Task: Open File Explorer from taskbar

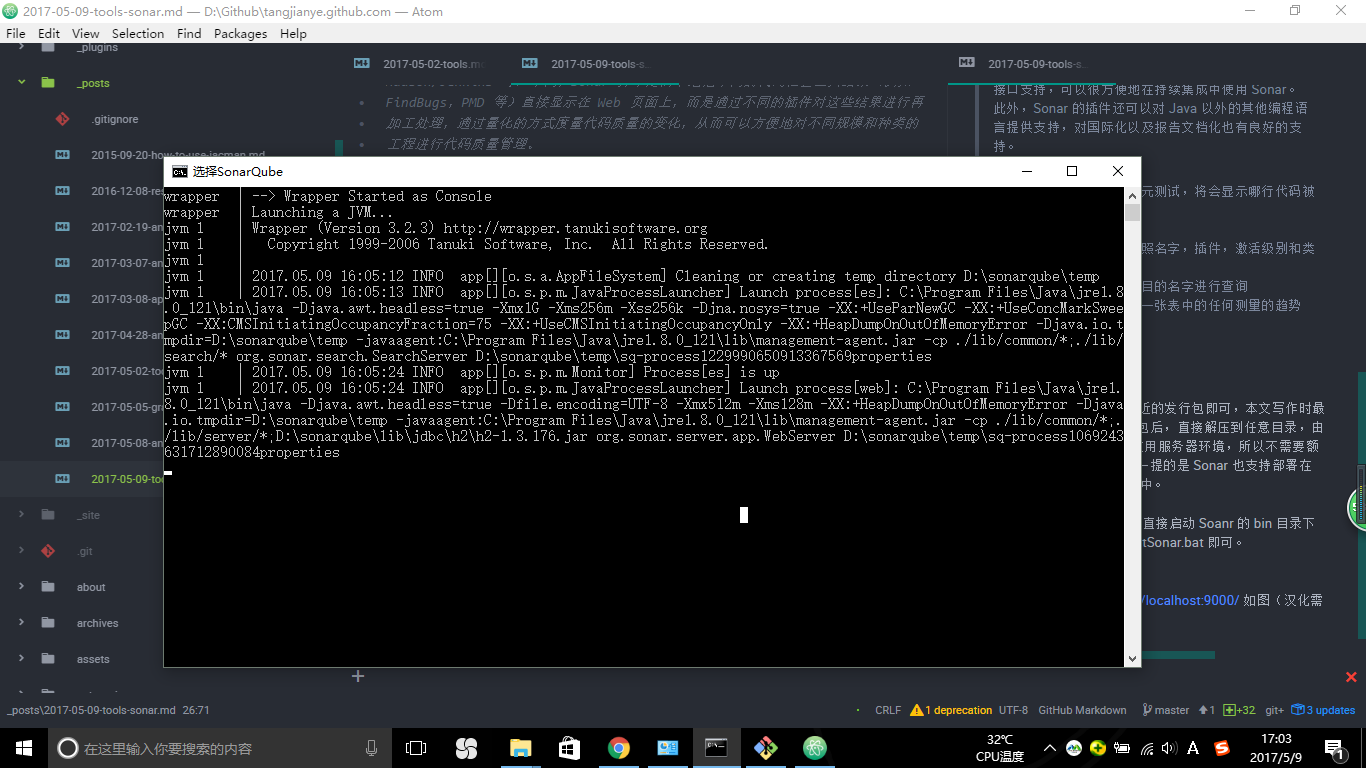Action: point(520,747)
